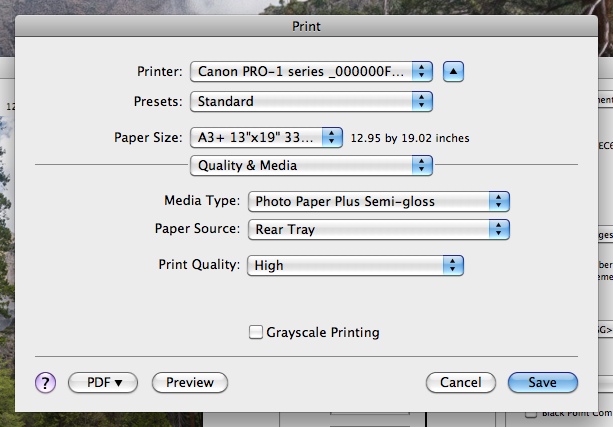Click the Grayscale Printing label text
613x427 pixels.
(x=322, y=332)
